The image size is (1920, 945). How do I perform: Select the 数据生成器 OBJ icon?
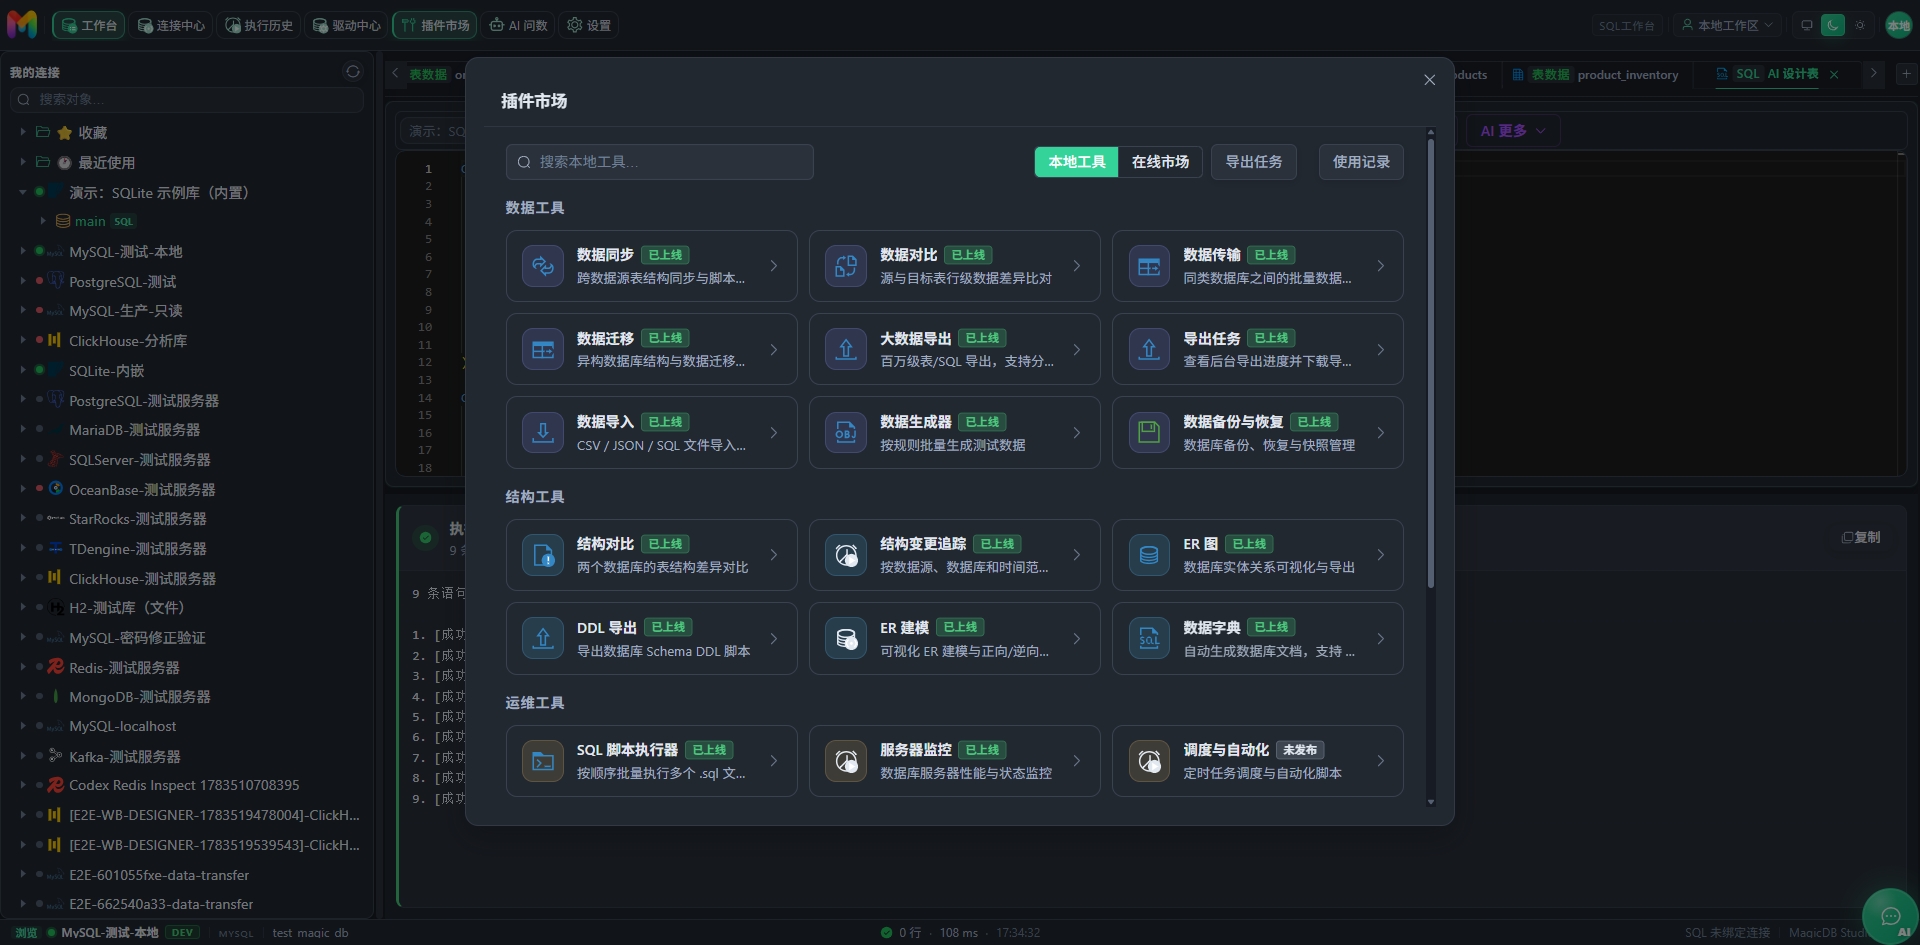[846, 432]
